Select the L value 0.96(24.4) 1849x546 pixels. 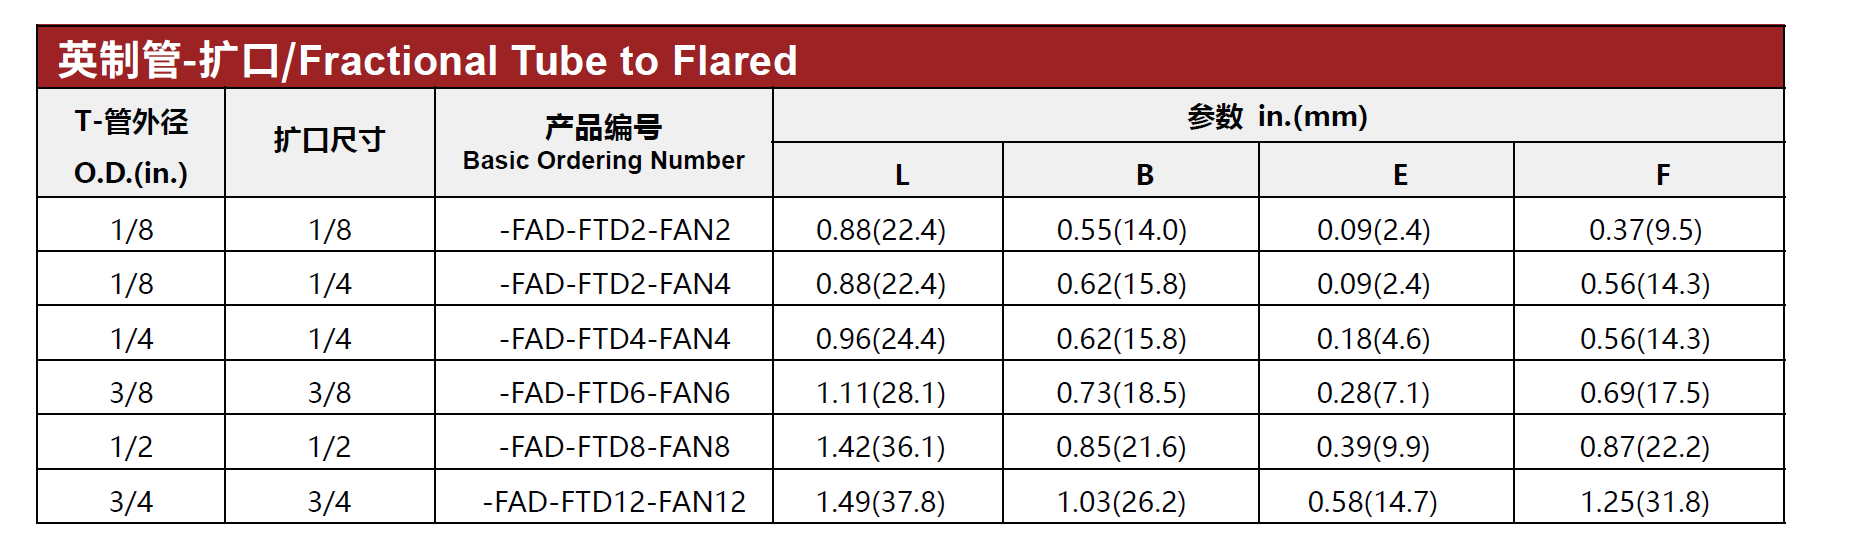tap(881, 339)
